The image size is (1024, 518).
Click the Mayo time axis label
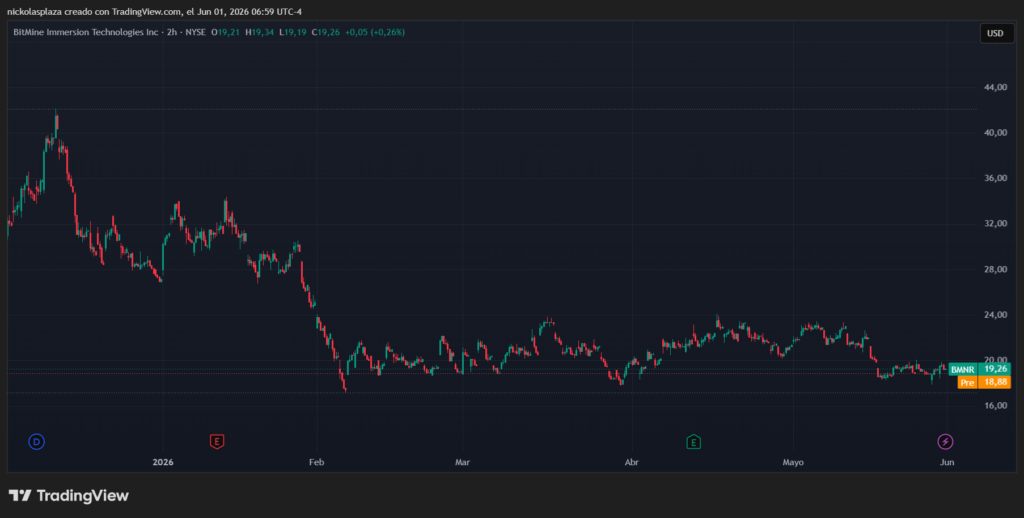click(x=793, y=462)
